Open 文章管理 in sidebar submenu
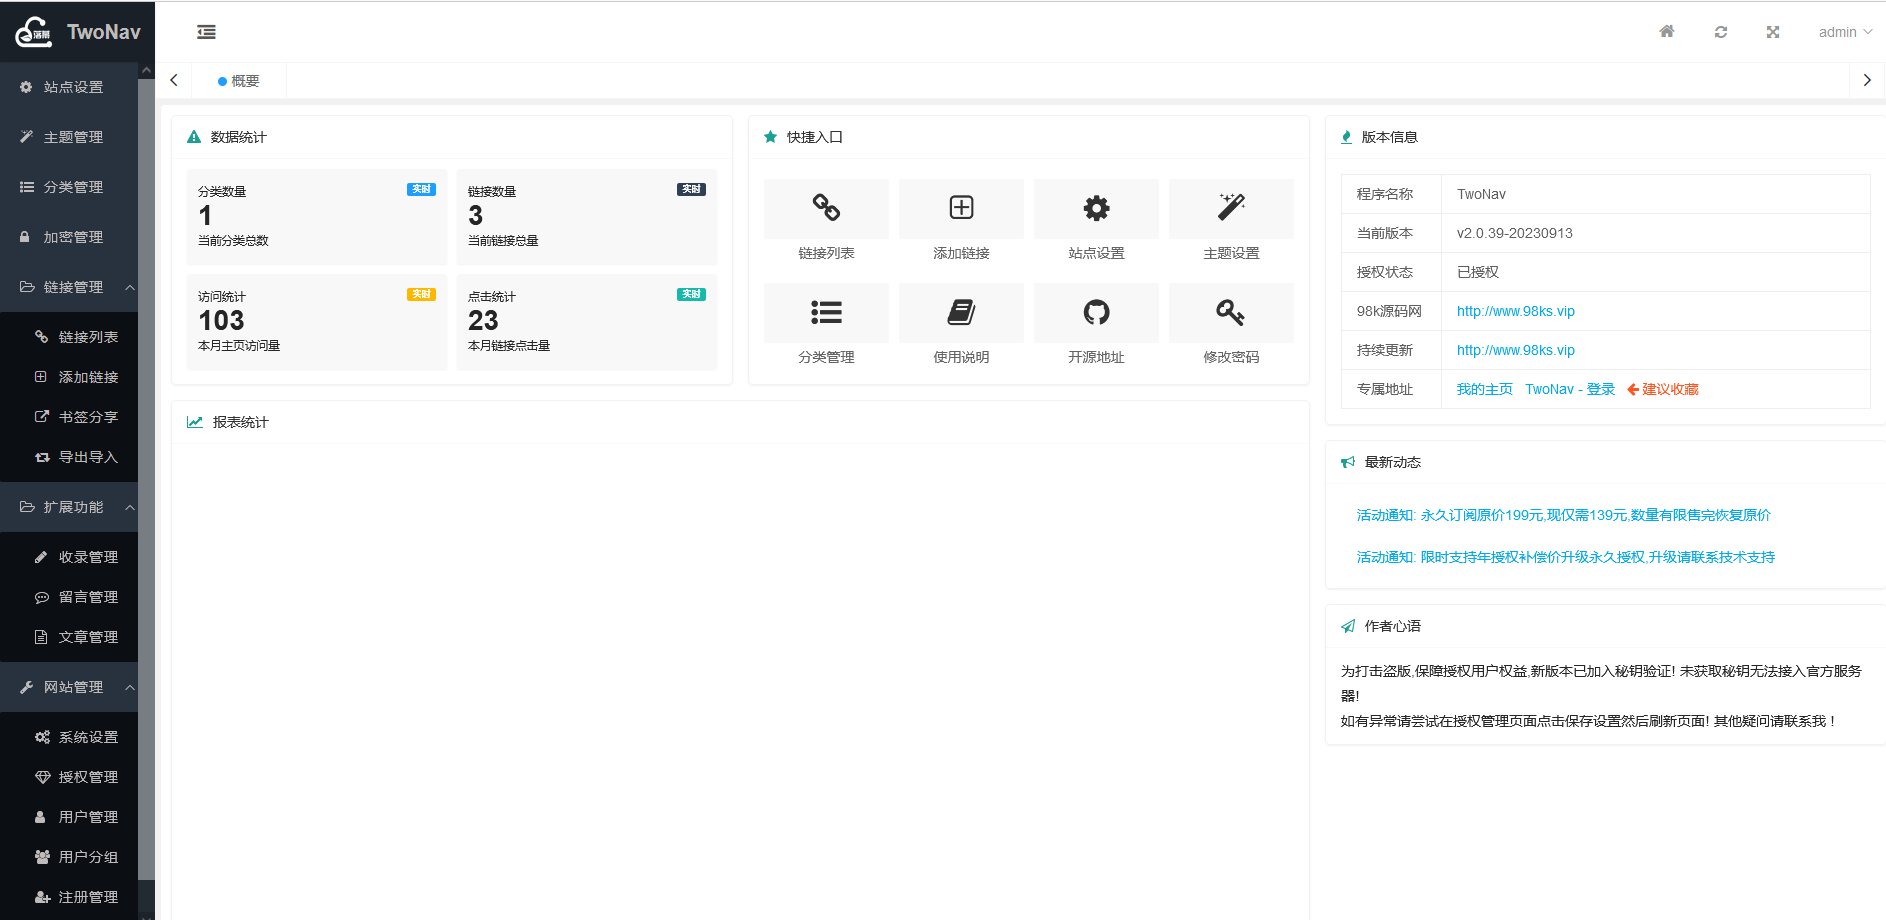Image resolution: width=1886 pixels, height=920 pixels. click(69, 637)
